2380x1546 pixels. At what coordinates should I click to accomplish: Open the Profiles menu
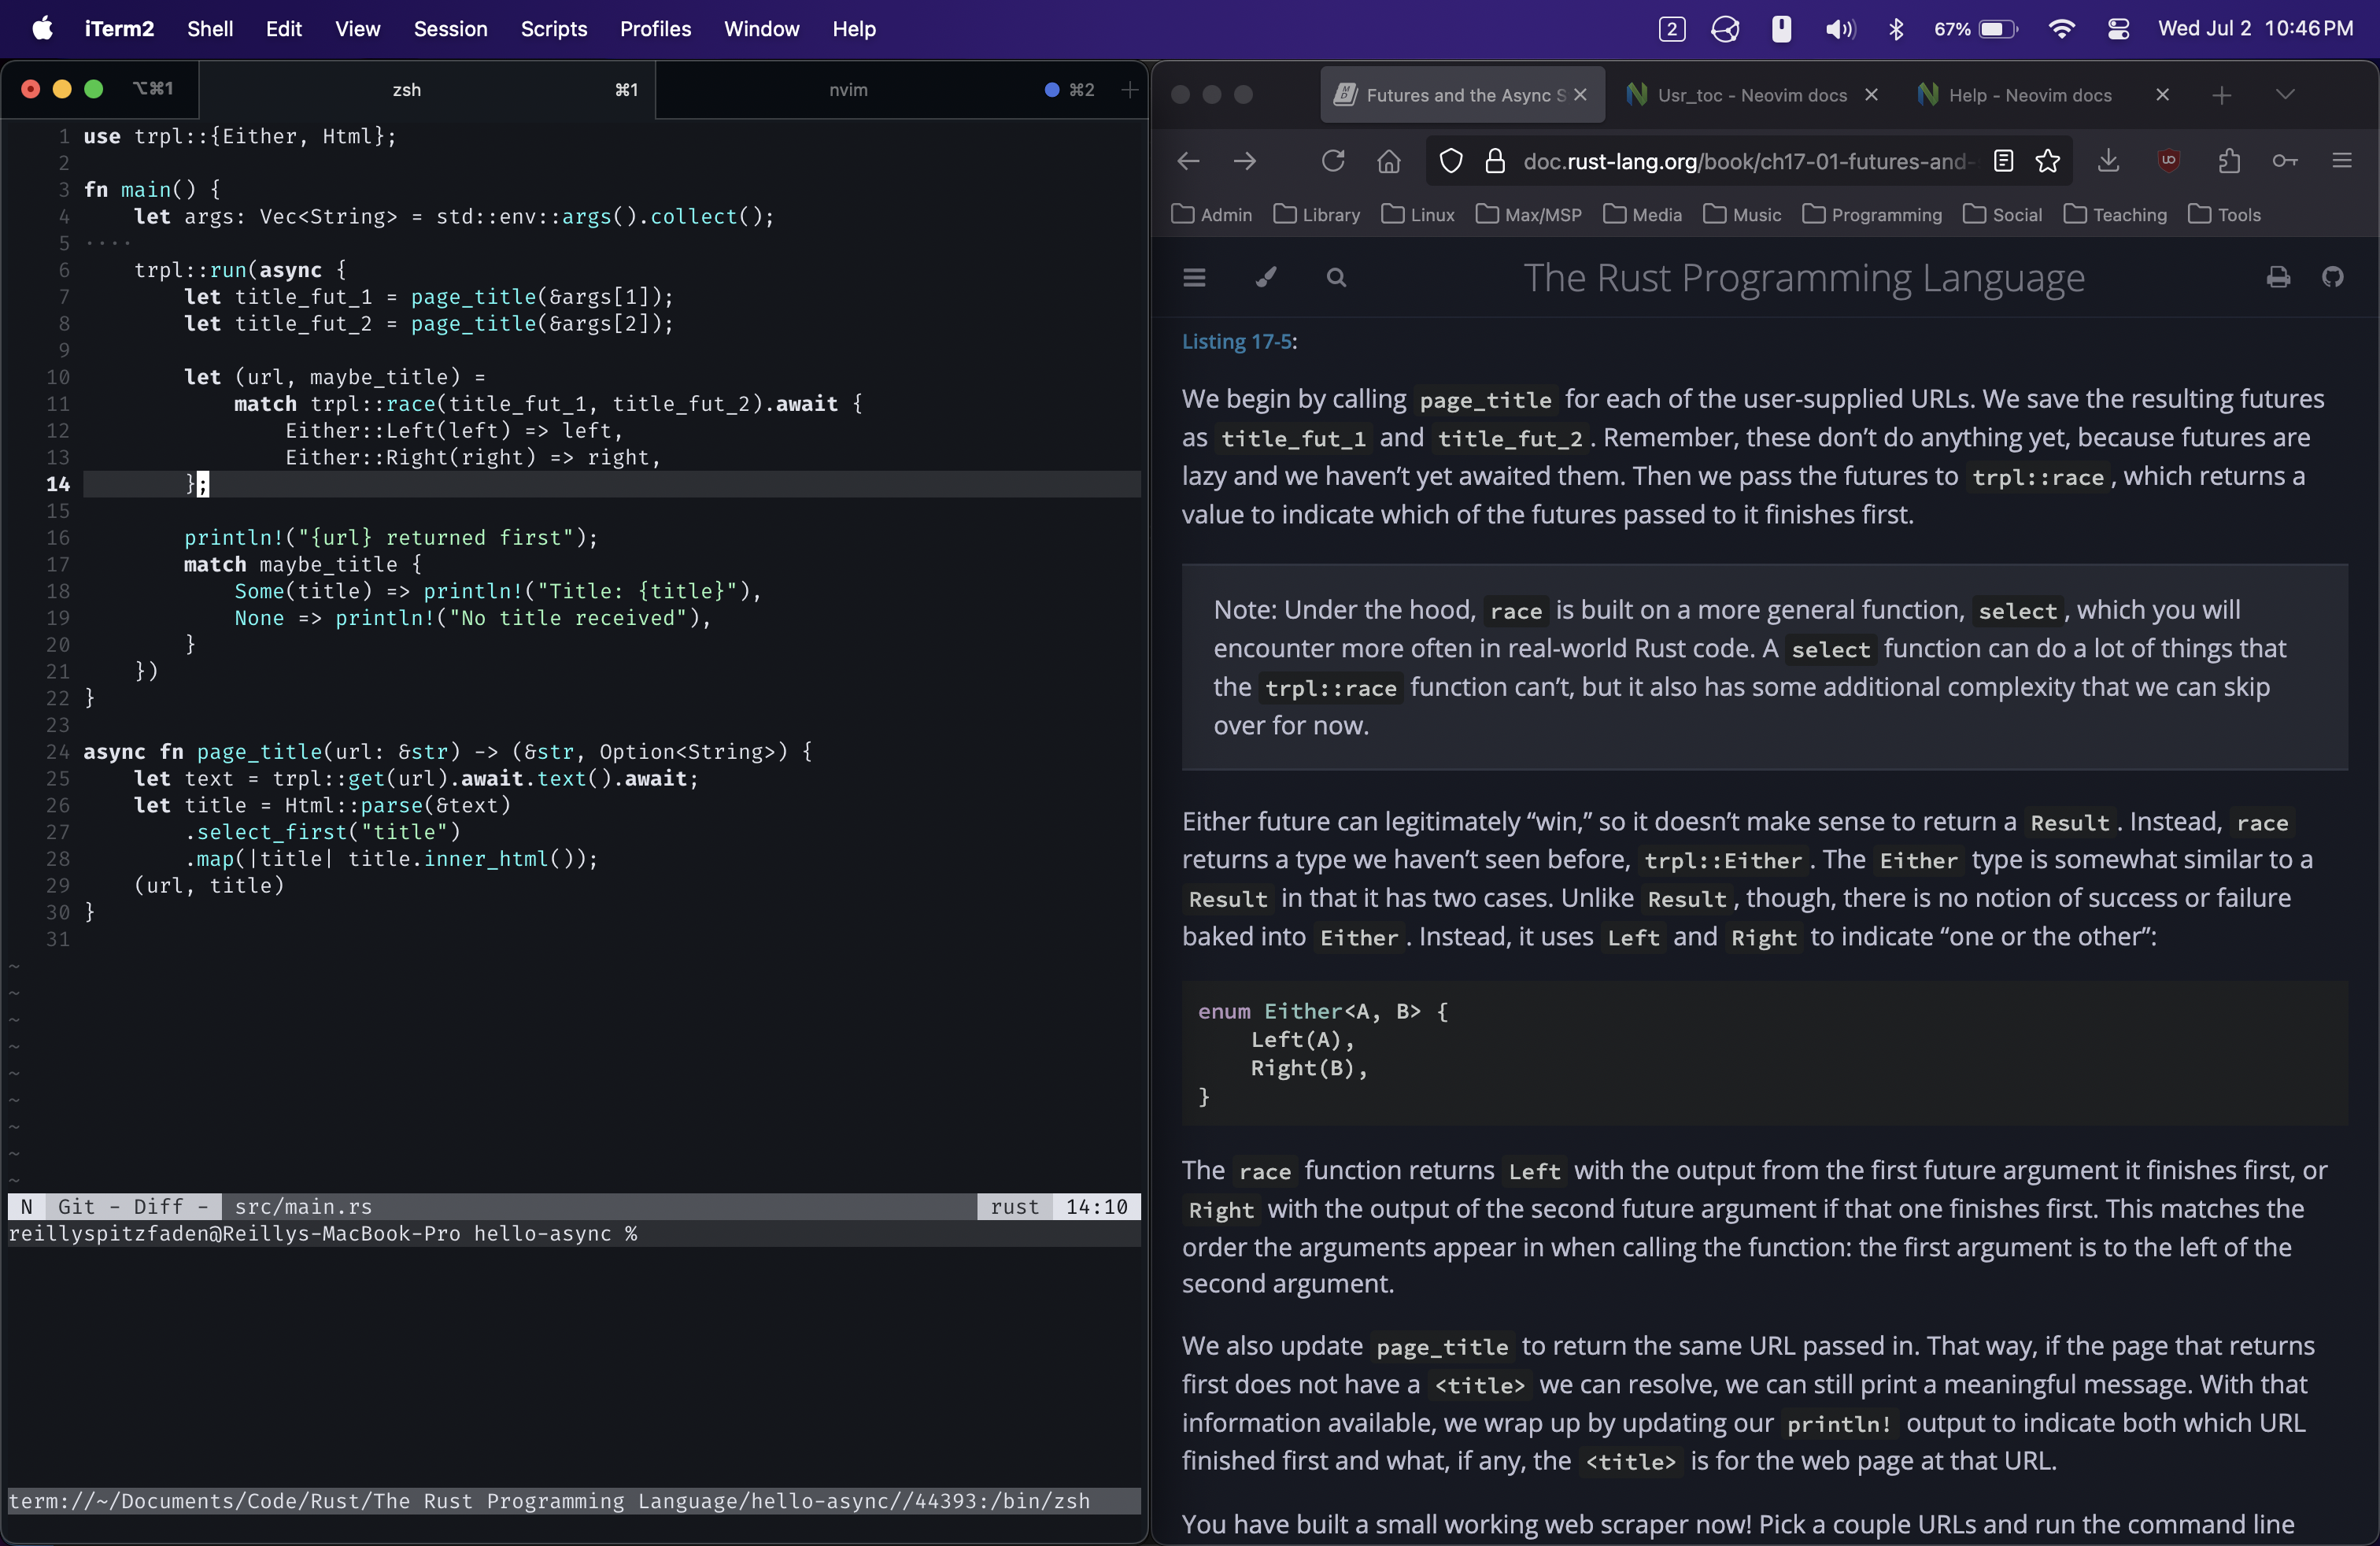(655, 29)
